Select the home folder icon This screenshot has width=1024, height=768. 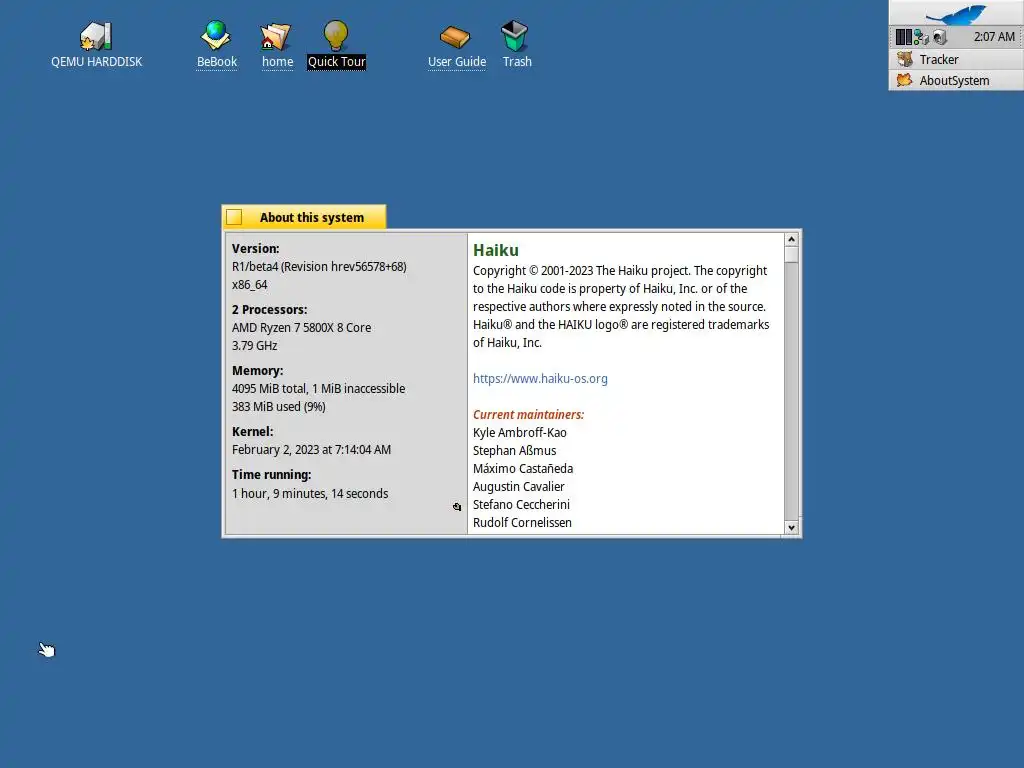276,37
